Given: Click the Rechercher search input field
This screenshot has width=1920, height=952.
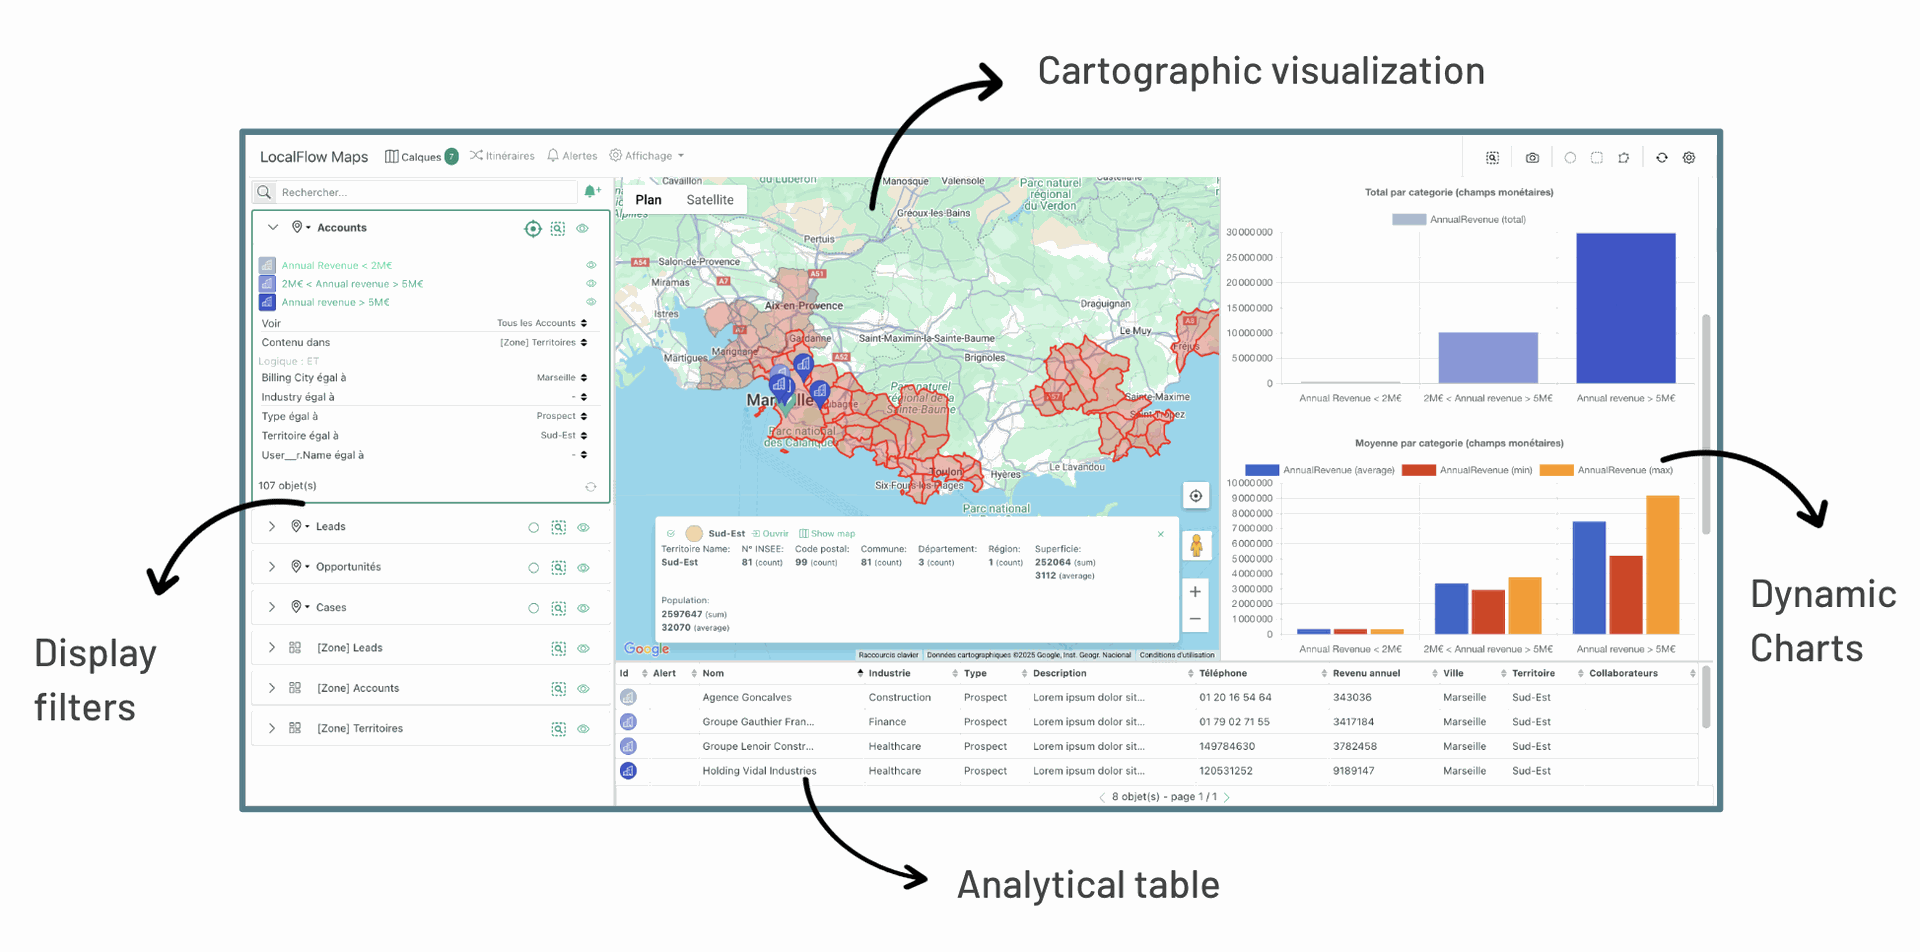Looking at the screenshot, I should 420,192.
